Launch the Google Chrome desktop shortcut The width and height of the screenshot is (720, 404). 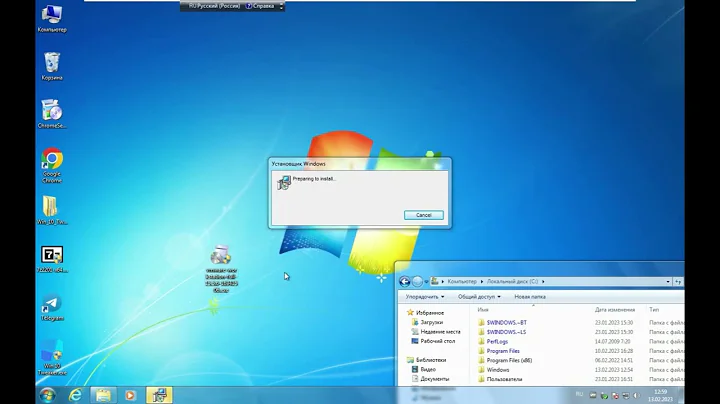[x=52, y=165]
